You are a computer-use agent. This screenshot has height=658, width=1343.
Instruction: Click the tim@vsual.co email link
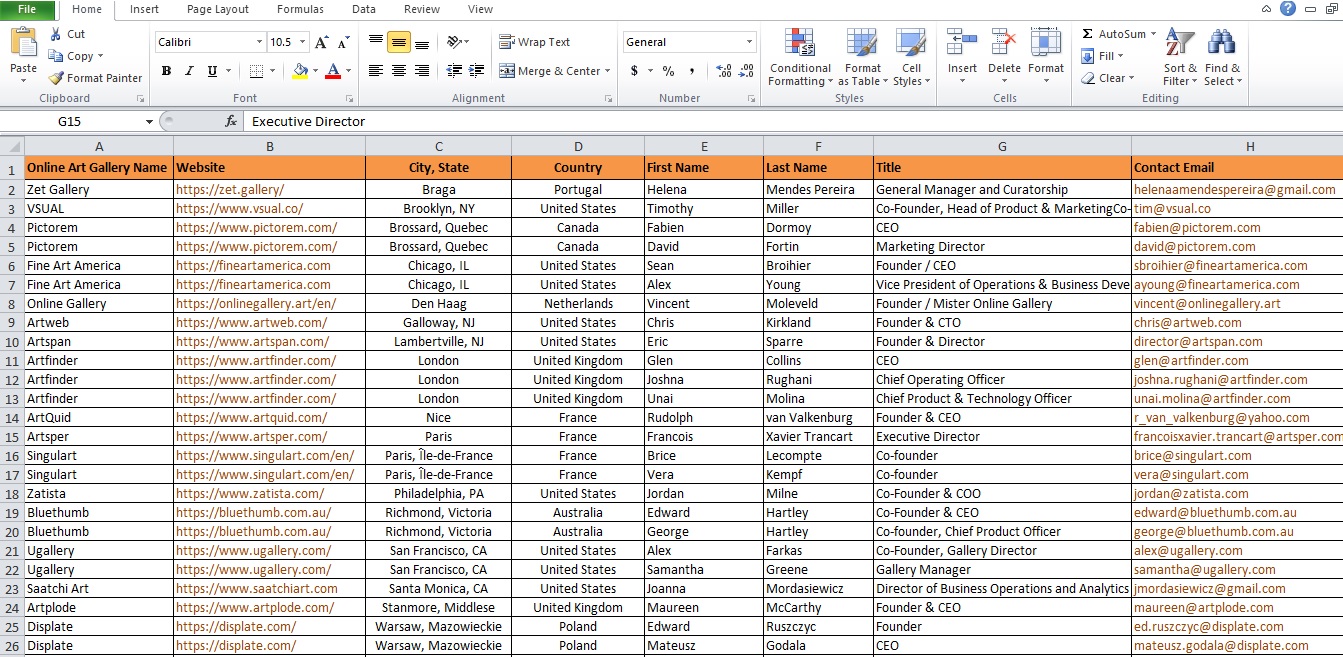click(1172, 208)
